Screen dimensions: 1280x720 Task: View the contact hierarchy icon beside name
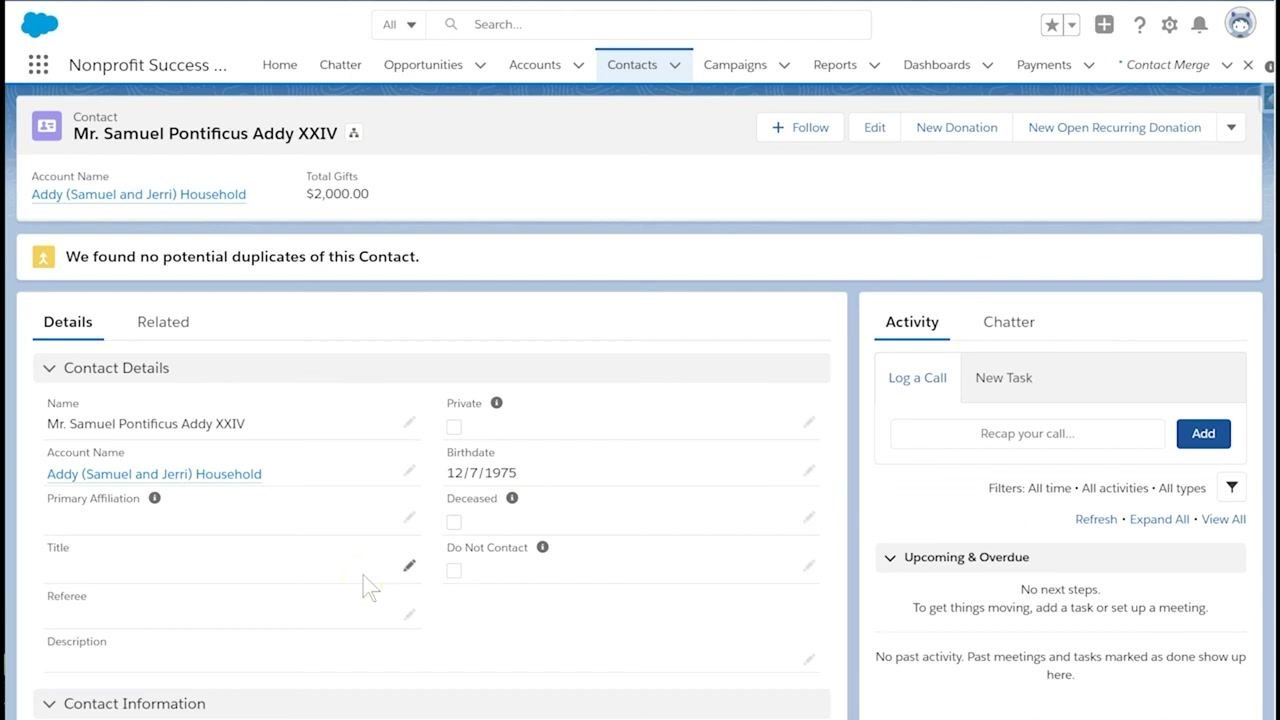point(354,133)
